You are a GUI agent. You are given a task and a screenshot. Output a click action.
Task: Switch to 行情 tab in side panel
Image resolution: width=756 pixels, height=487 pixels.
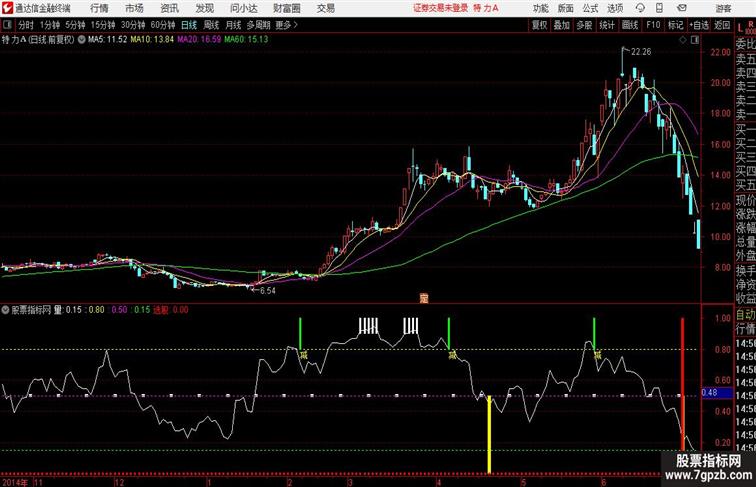coord(745,329)
